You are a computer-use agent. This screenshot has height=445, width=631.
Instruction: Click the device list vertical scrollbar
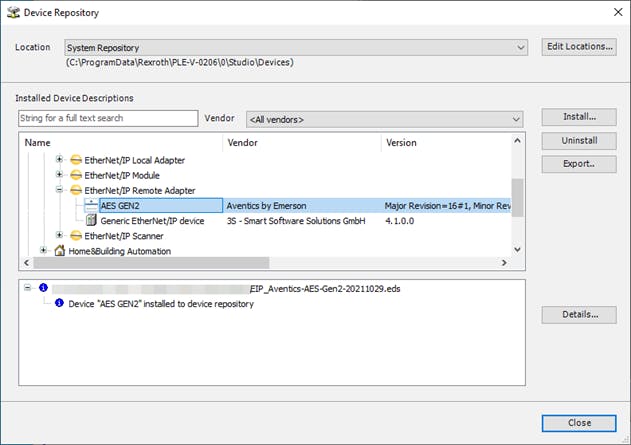click(x=517, y=197)
